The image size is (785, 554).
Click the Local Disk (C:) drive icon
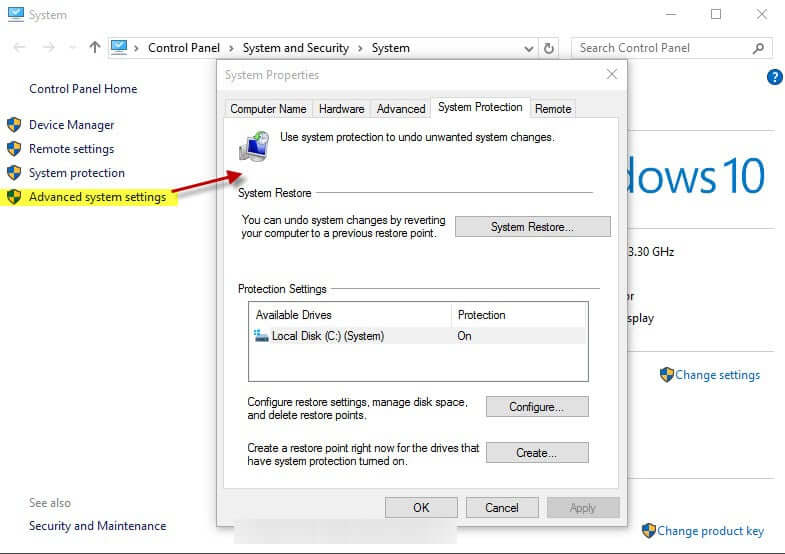click(x=261, y=335)
